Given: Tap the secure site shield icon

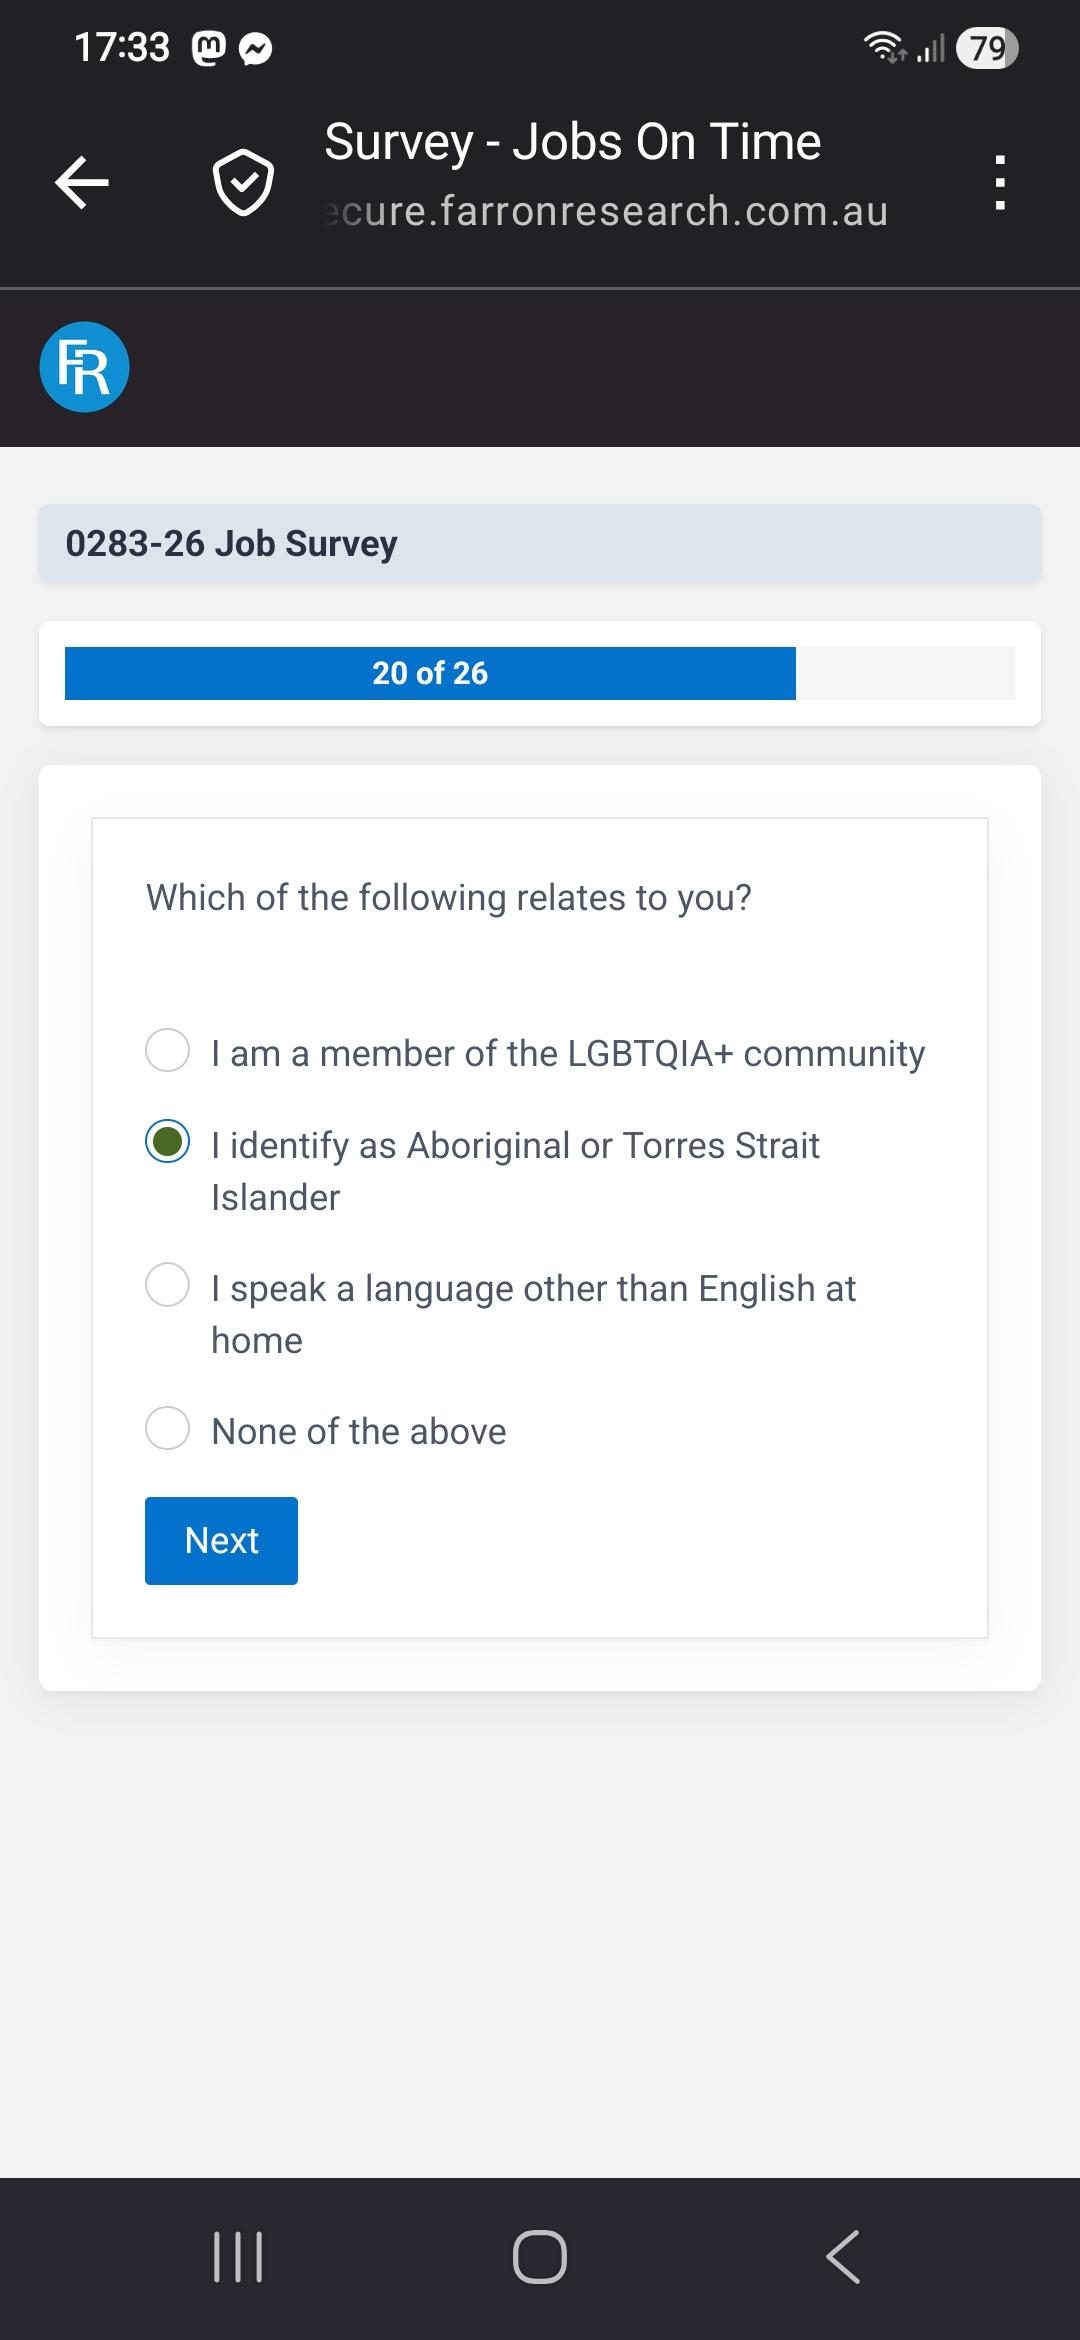Looking at the screenshot, I should tap(243, 182).
